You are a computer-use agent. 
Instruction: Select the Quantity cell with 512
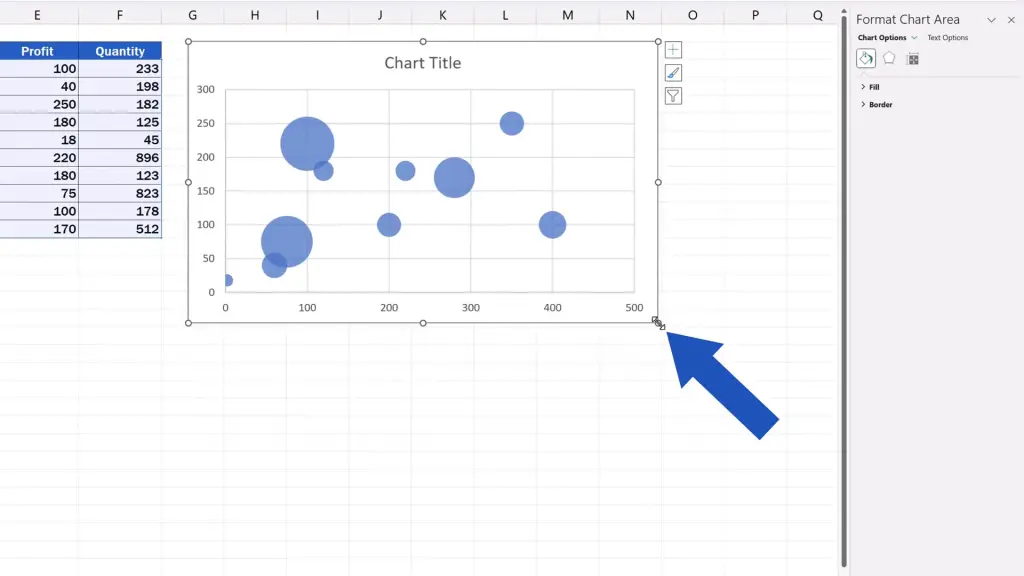click(x=120, y=229)
